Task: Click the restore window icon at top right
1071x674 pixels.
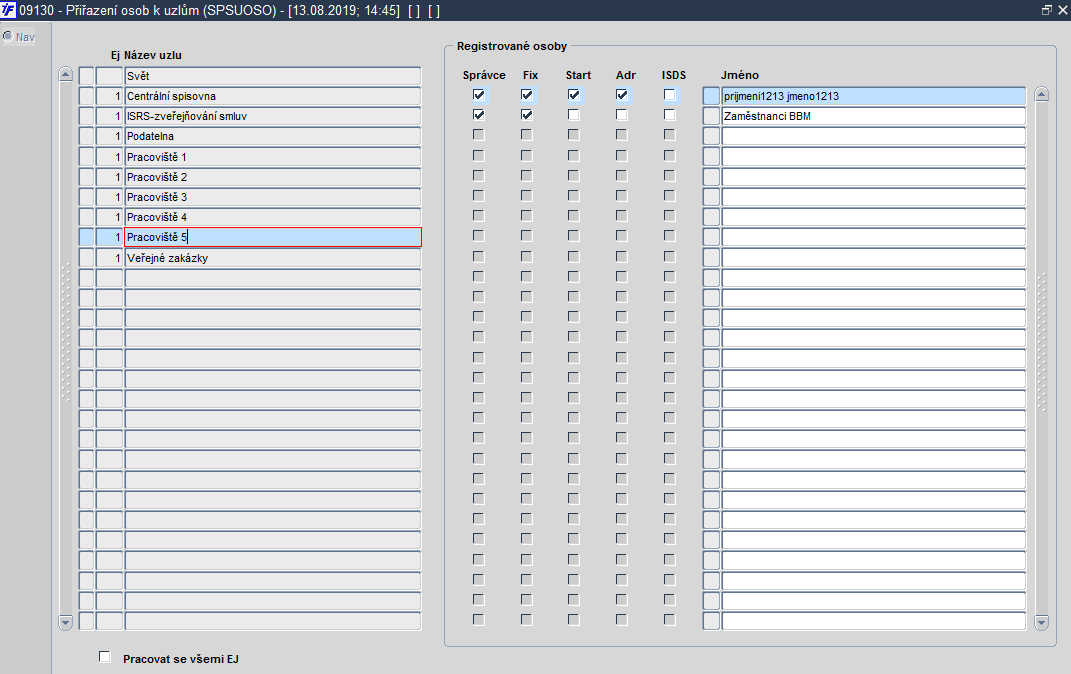Action: (1046, 10)
